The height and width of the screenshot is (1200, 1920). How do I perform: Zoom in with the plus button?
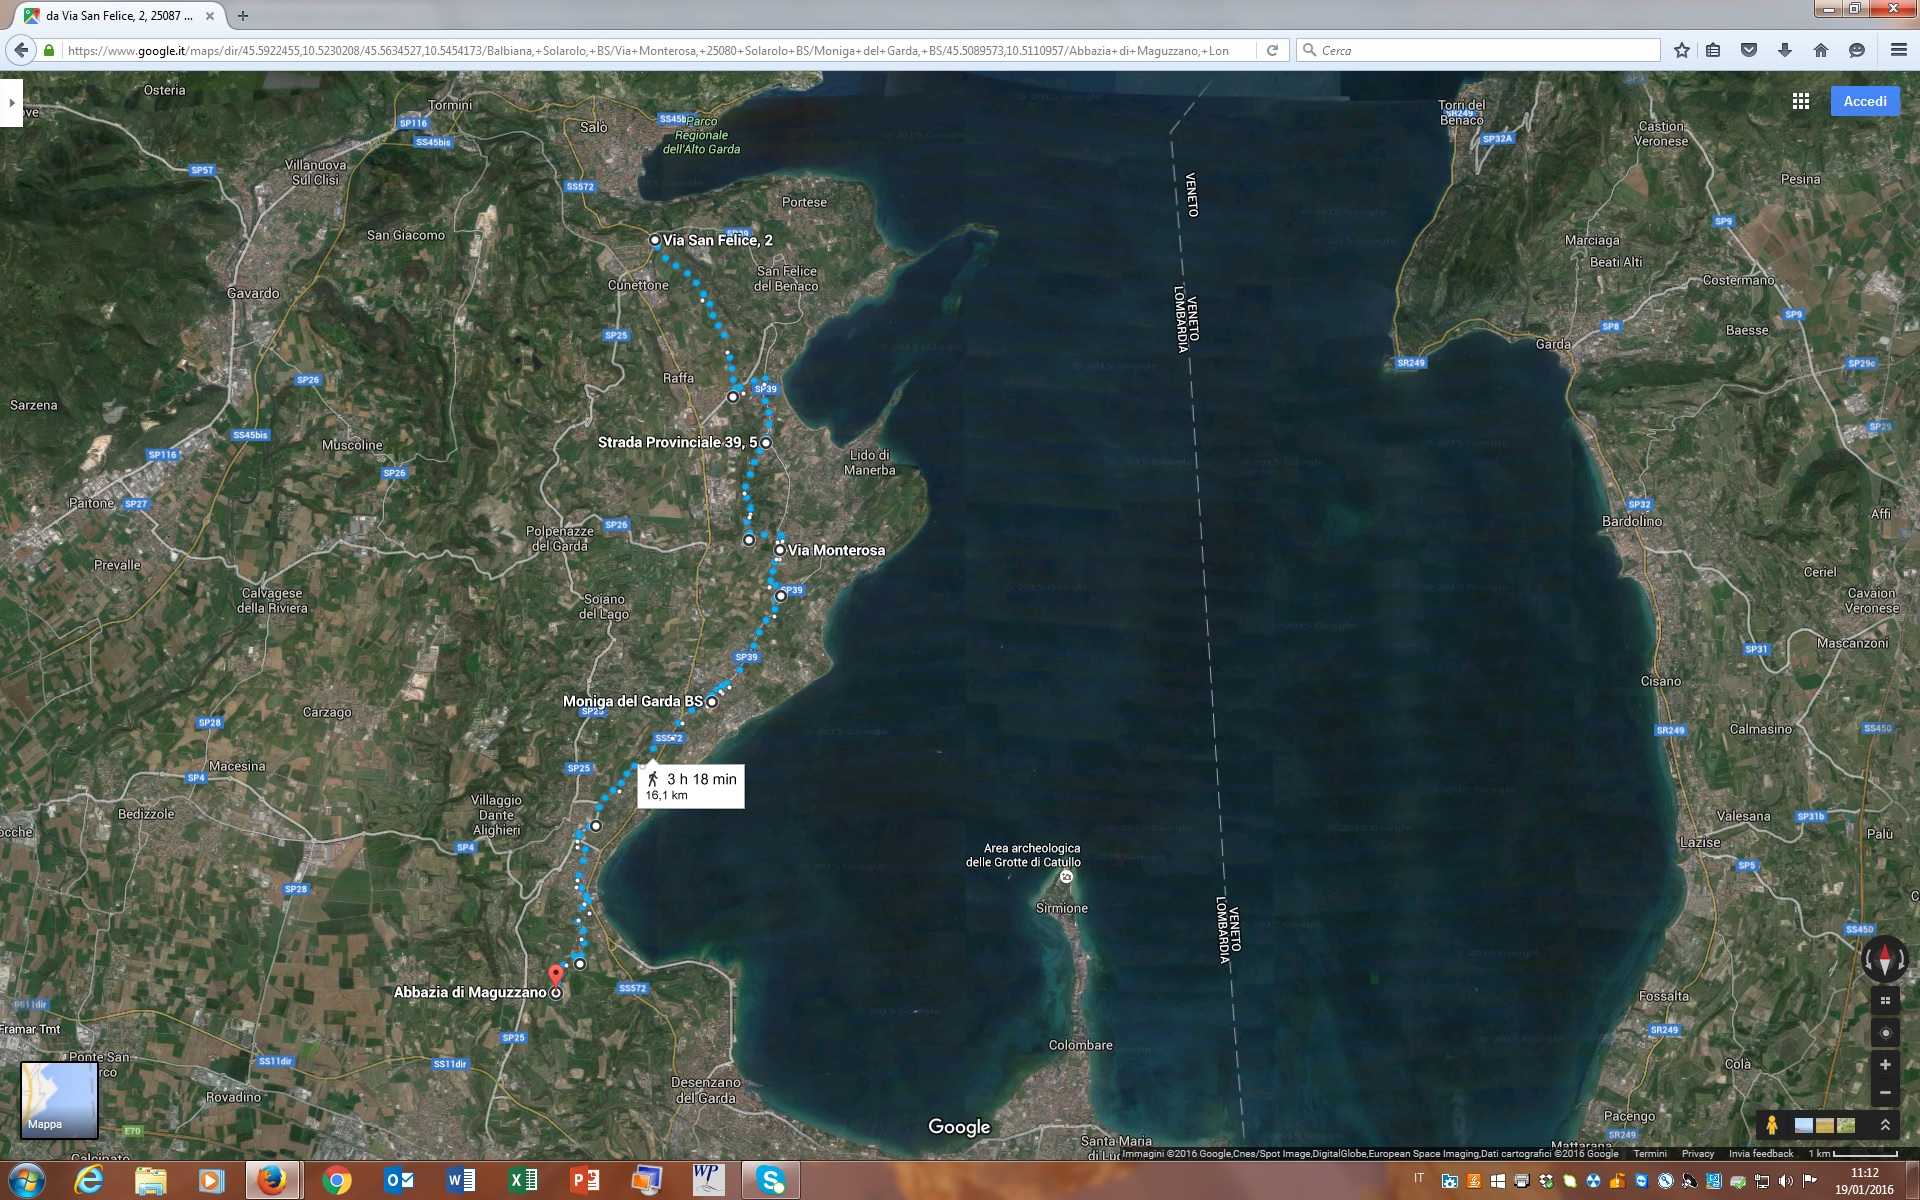click(x=1885, y=1065)
